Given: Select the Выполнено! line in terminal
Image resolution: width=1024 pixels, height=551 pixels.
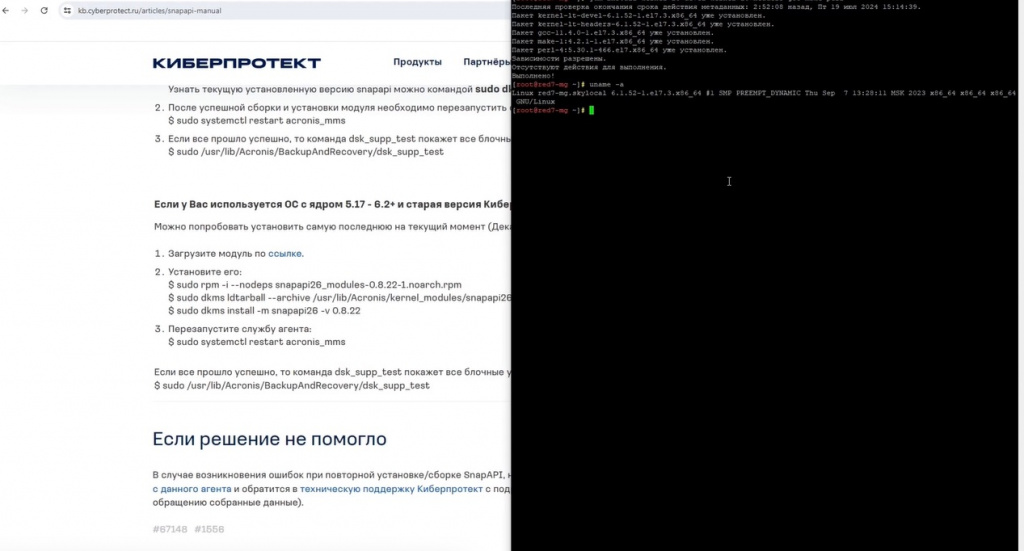Looking at the screenshot, I should coord(533,76).
